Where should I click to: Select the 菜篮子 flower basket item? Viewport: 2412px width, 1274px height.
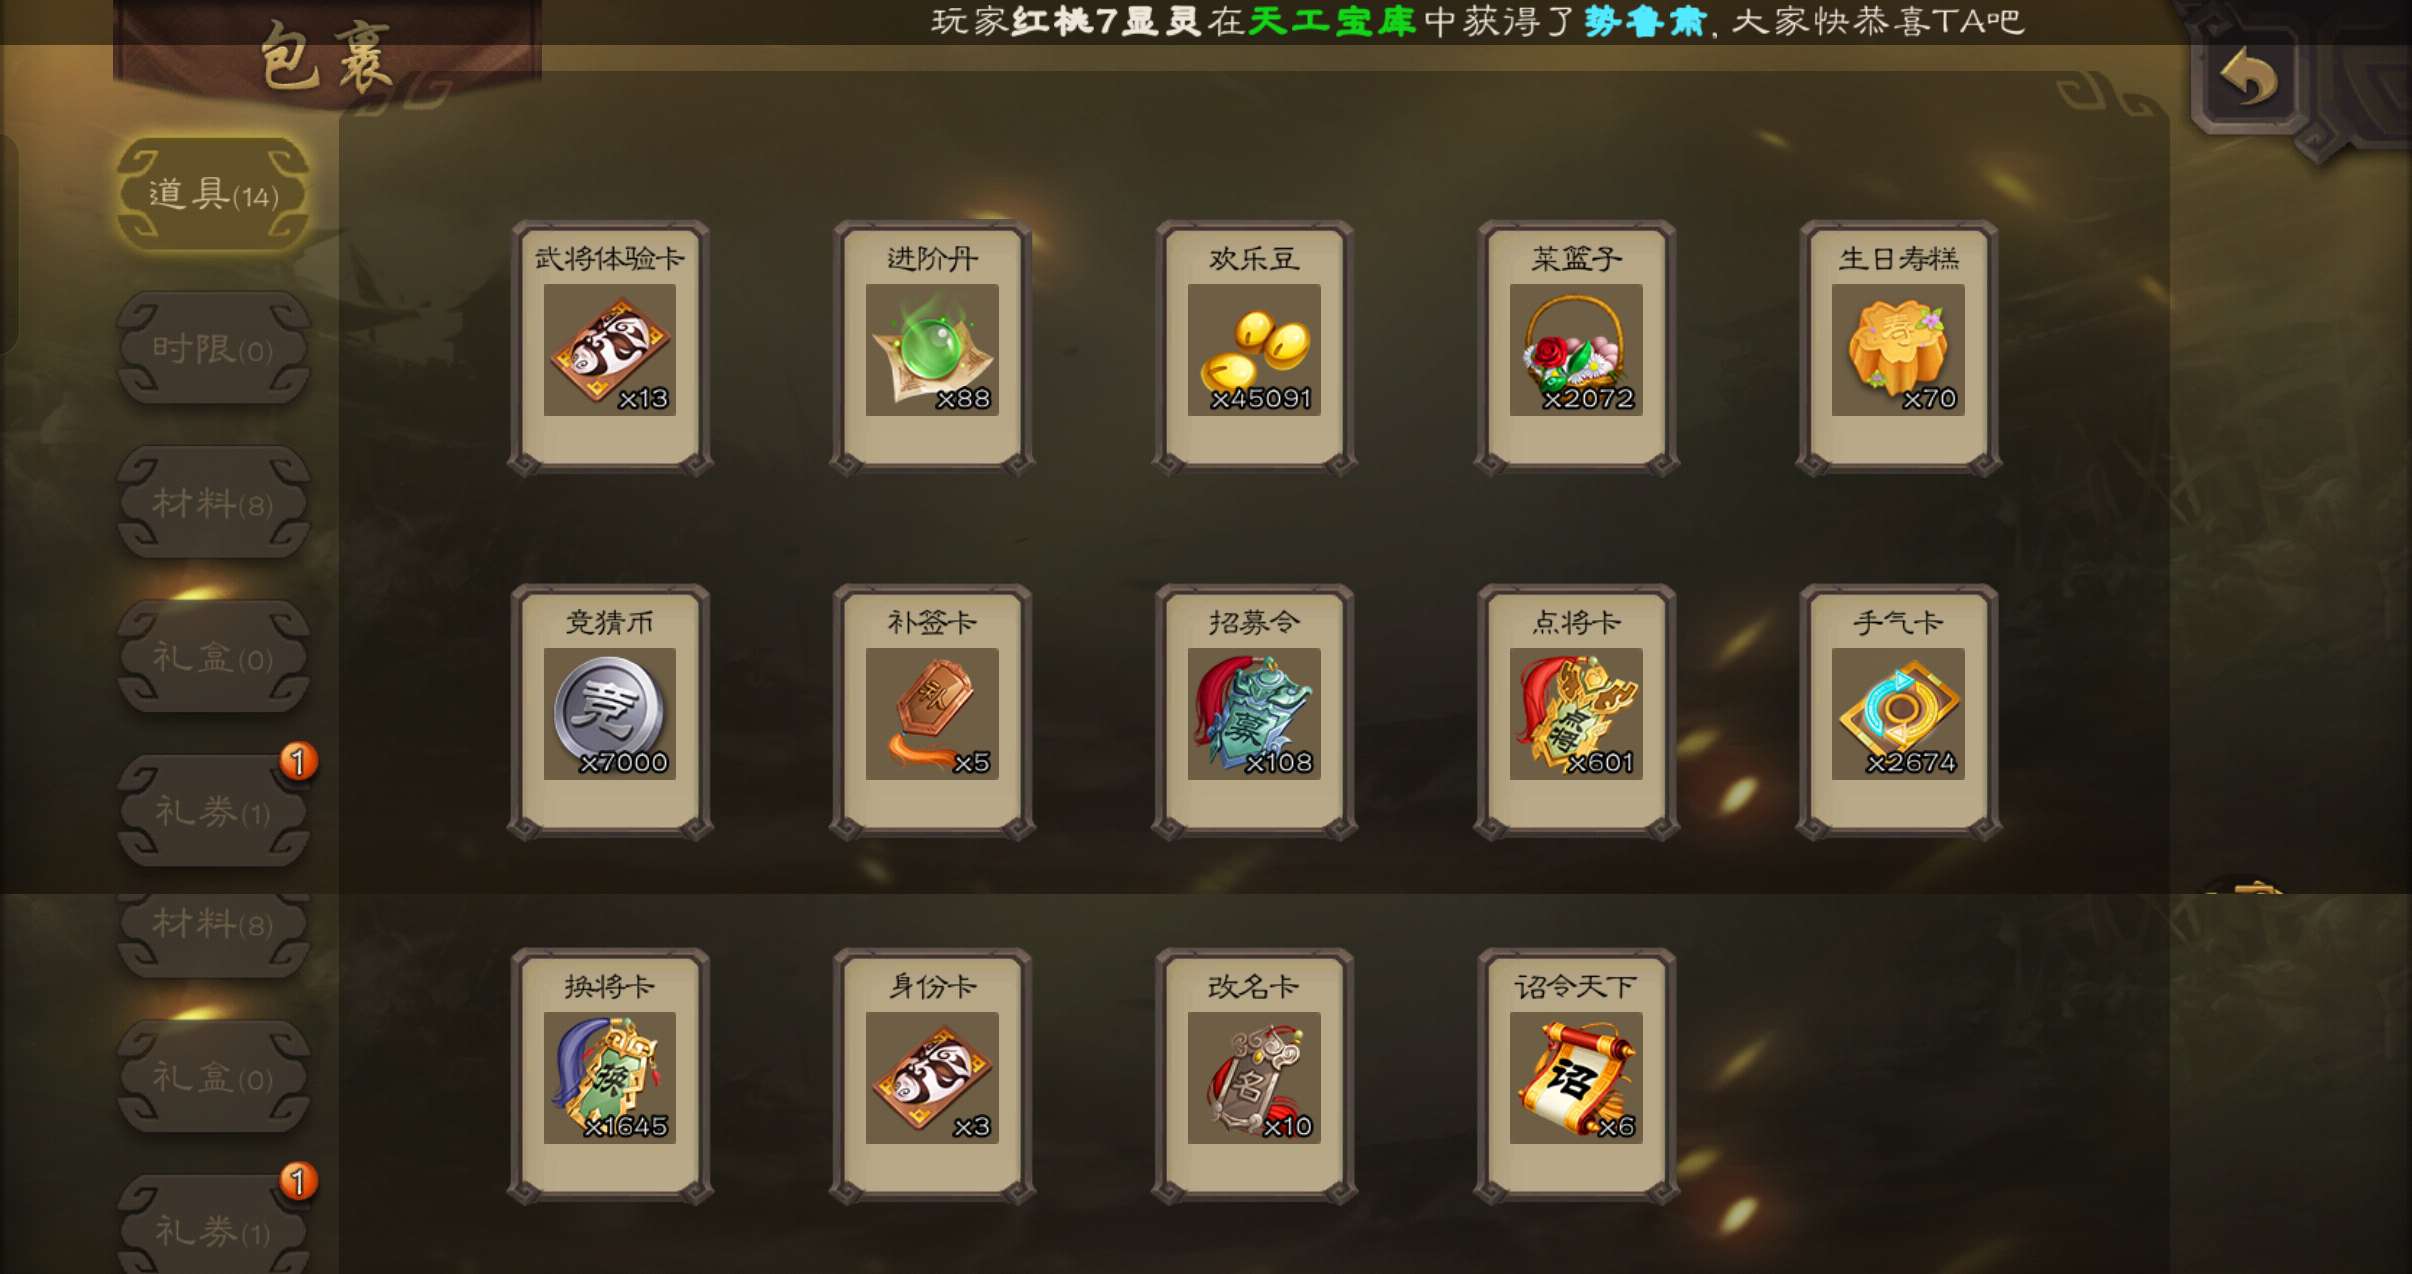click(x=1576, y=348)
